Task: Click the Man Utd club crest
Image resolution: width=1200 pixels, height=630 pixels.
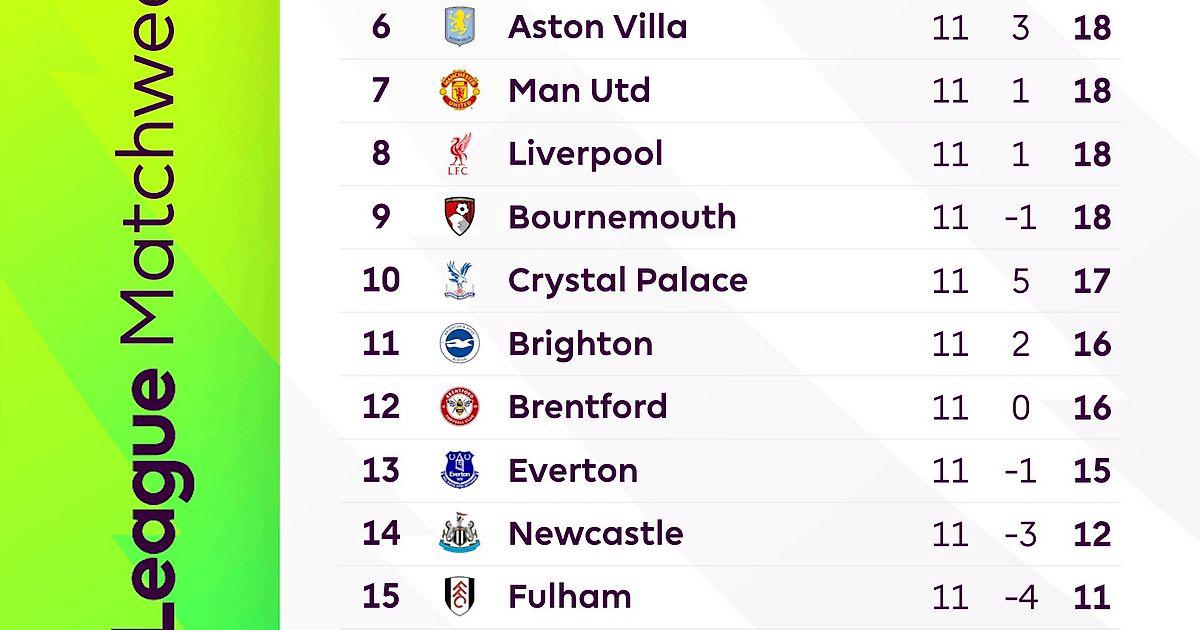Action: click(460, 90)
